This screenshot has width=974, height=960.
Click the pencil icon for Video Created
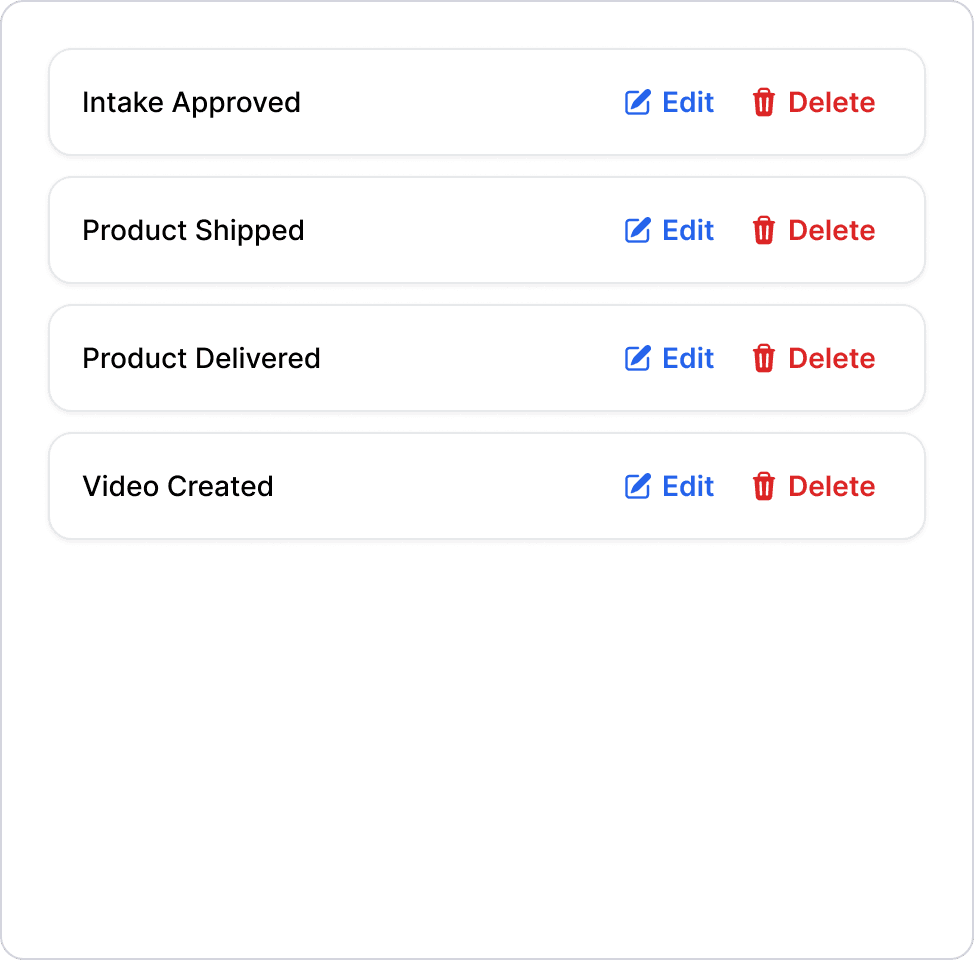pos(637,486)
